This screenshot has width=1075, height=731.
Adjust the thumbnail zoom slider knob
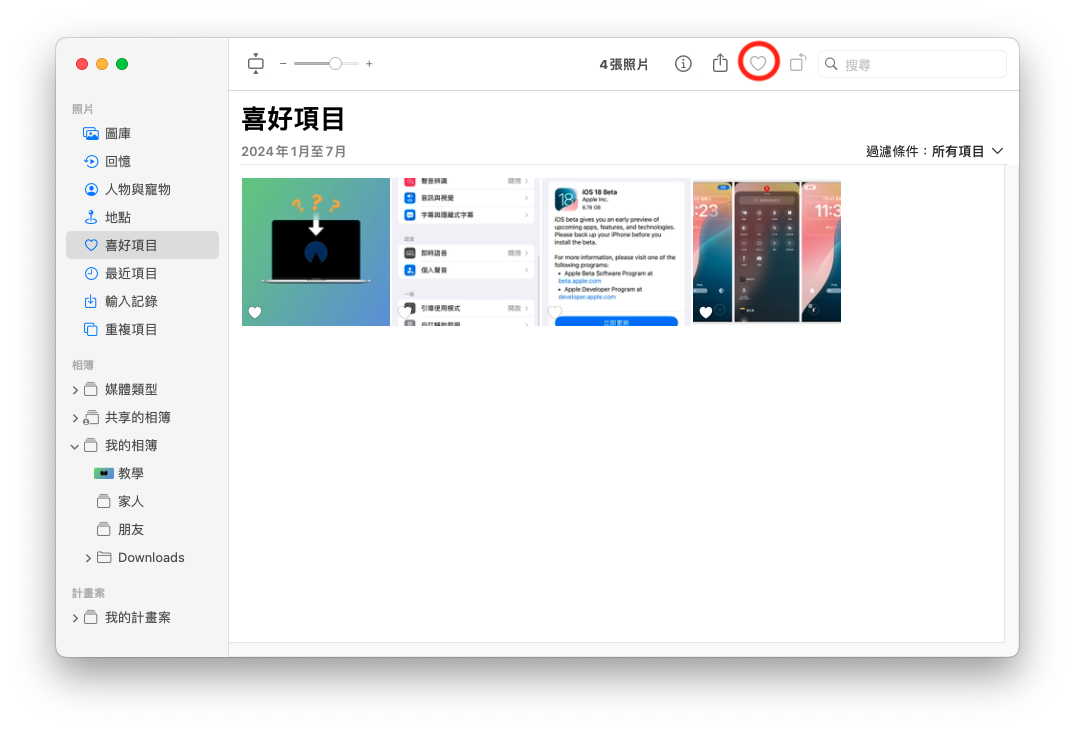click(335, 64)
